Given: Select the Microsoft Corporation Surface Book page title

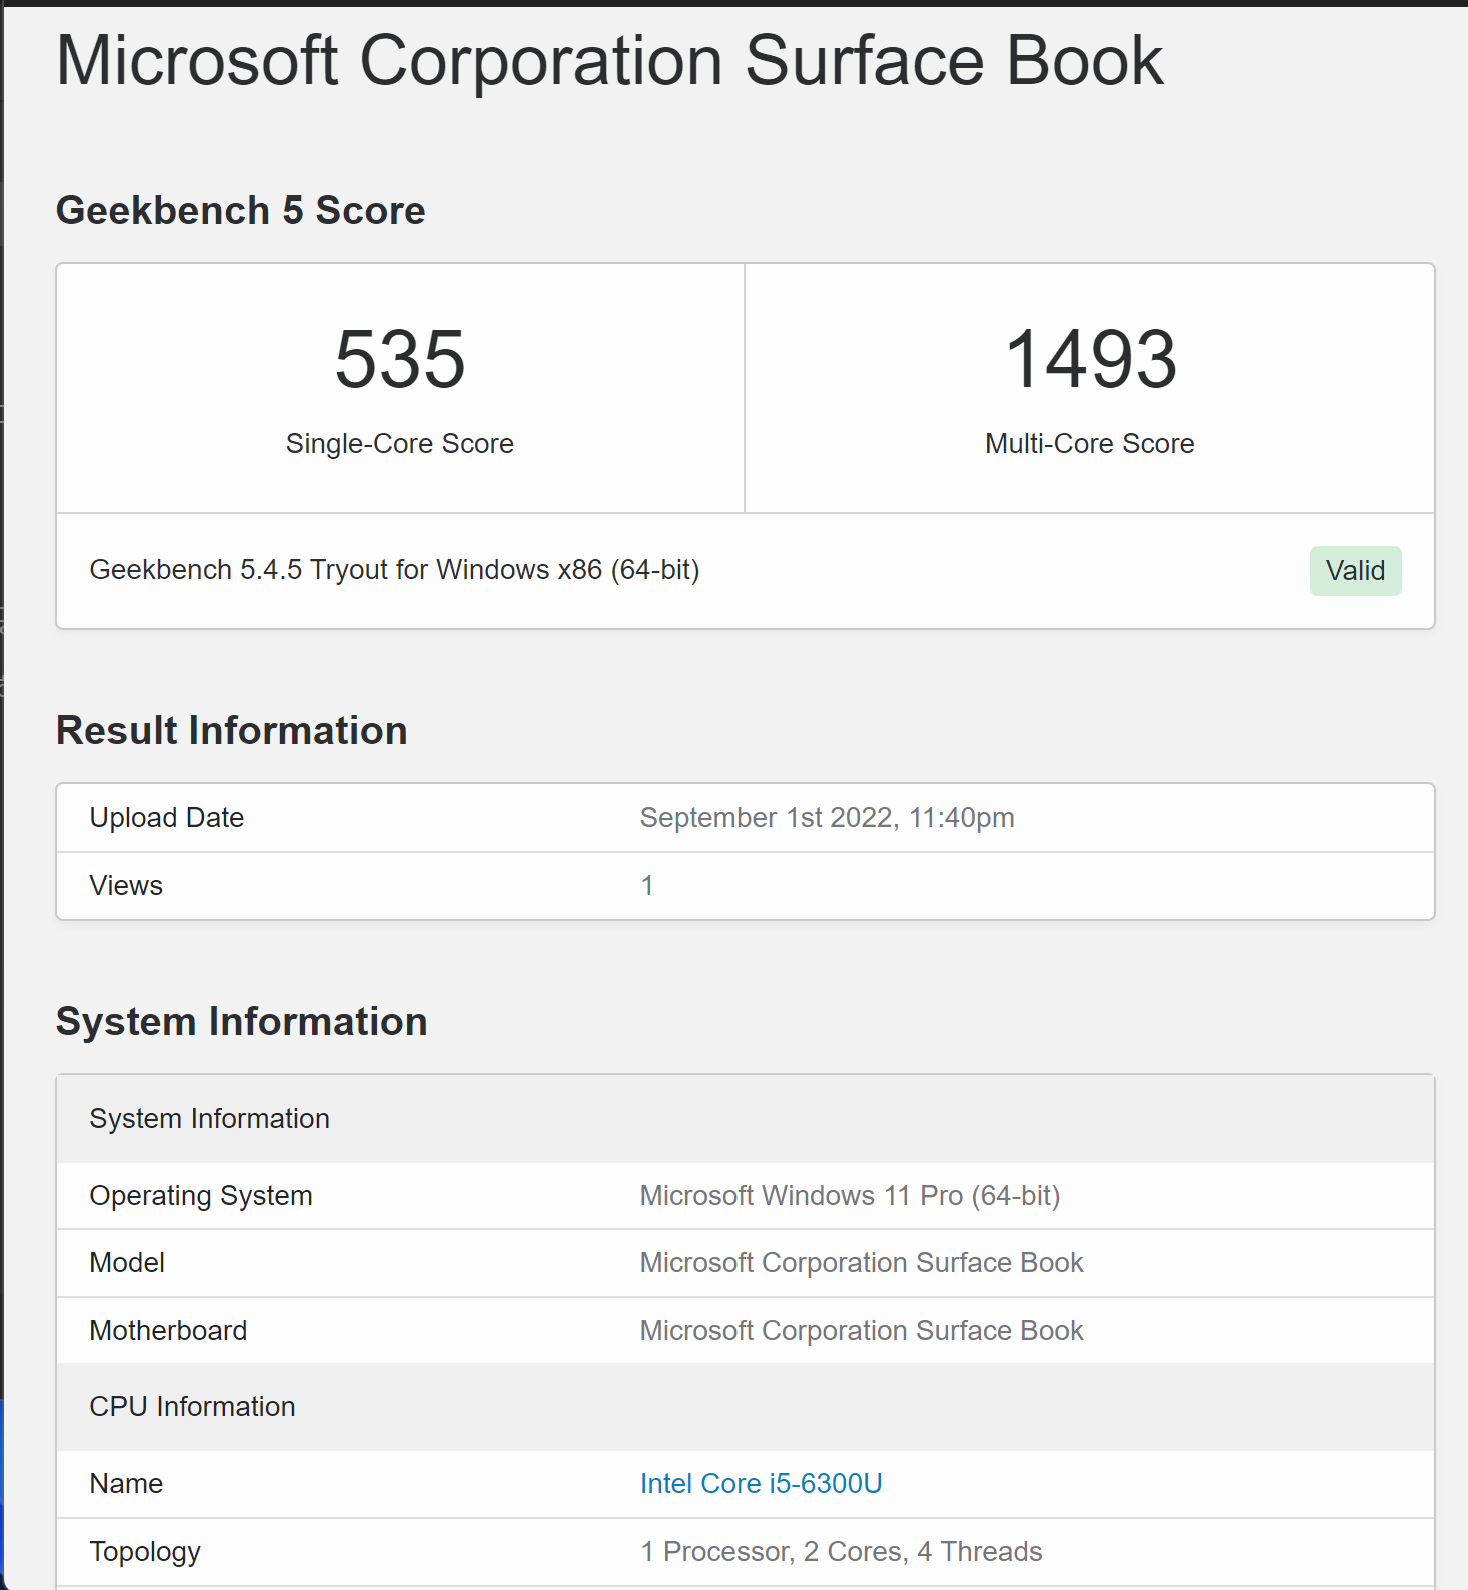Looking at the screenshot, I should 610,61.
